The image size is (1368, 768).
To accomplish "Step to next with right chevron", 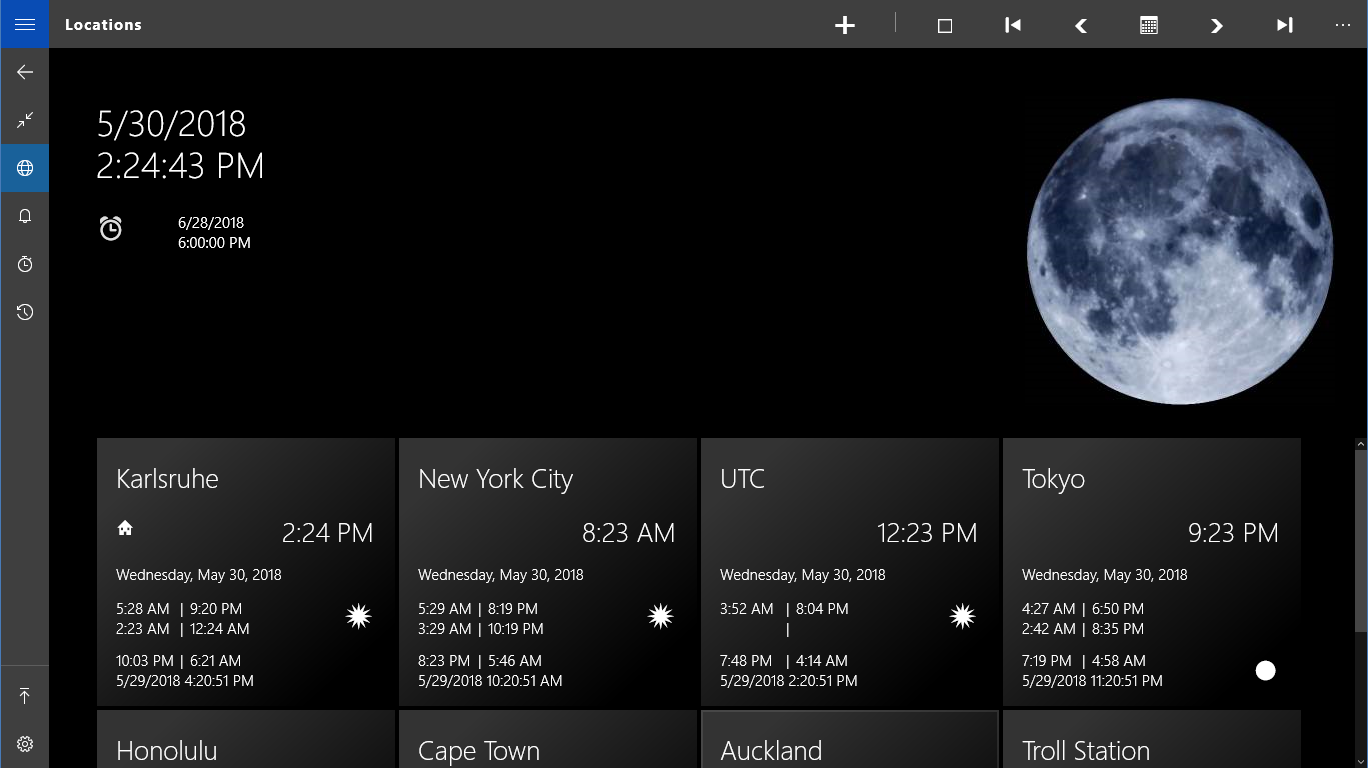I will coord(1217,25).
